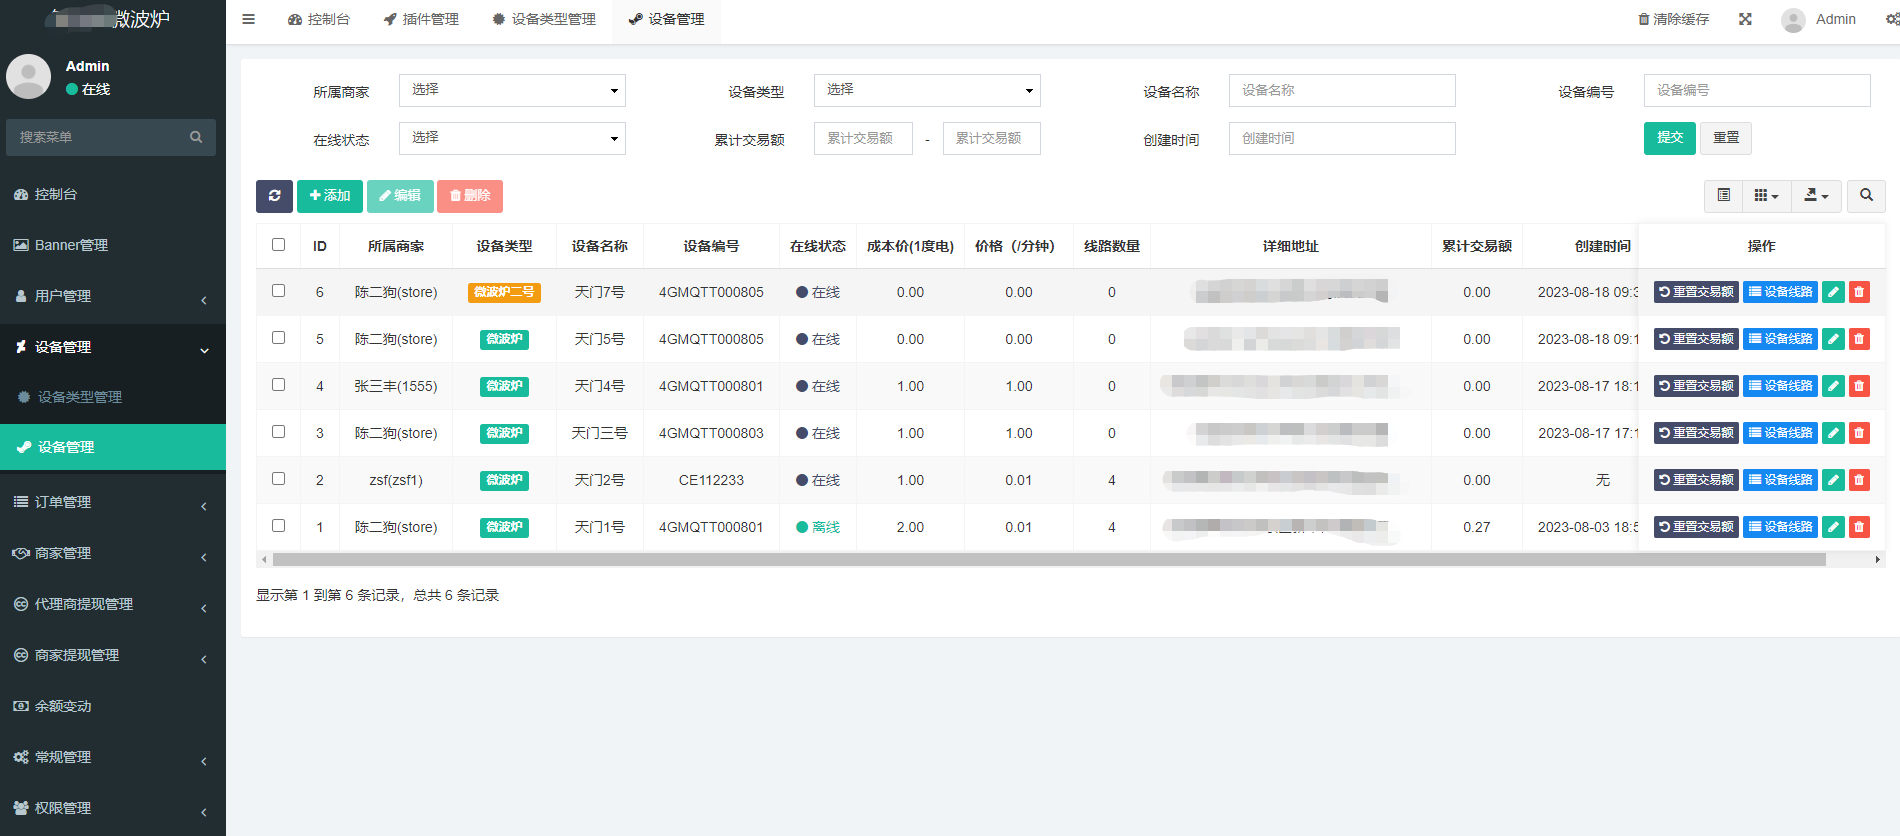
Task: Click the 设备编号 input field
Action: click(1757, 90)
